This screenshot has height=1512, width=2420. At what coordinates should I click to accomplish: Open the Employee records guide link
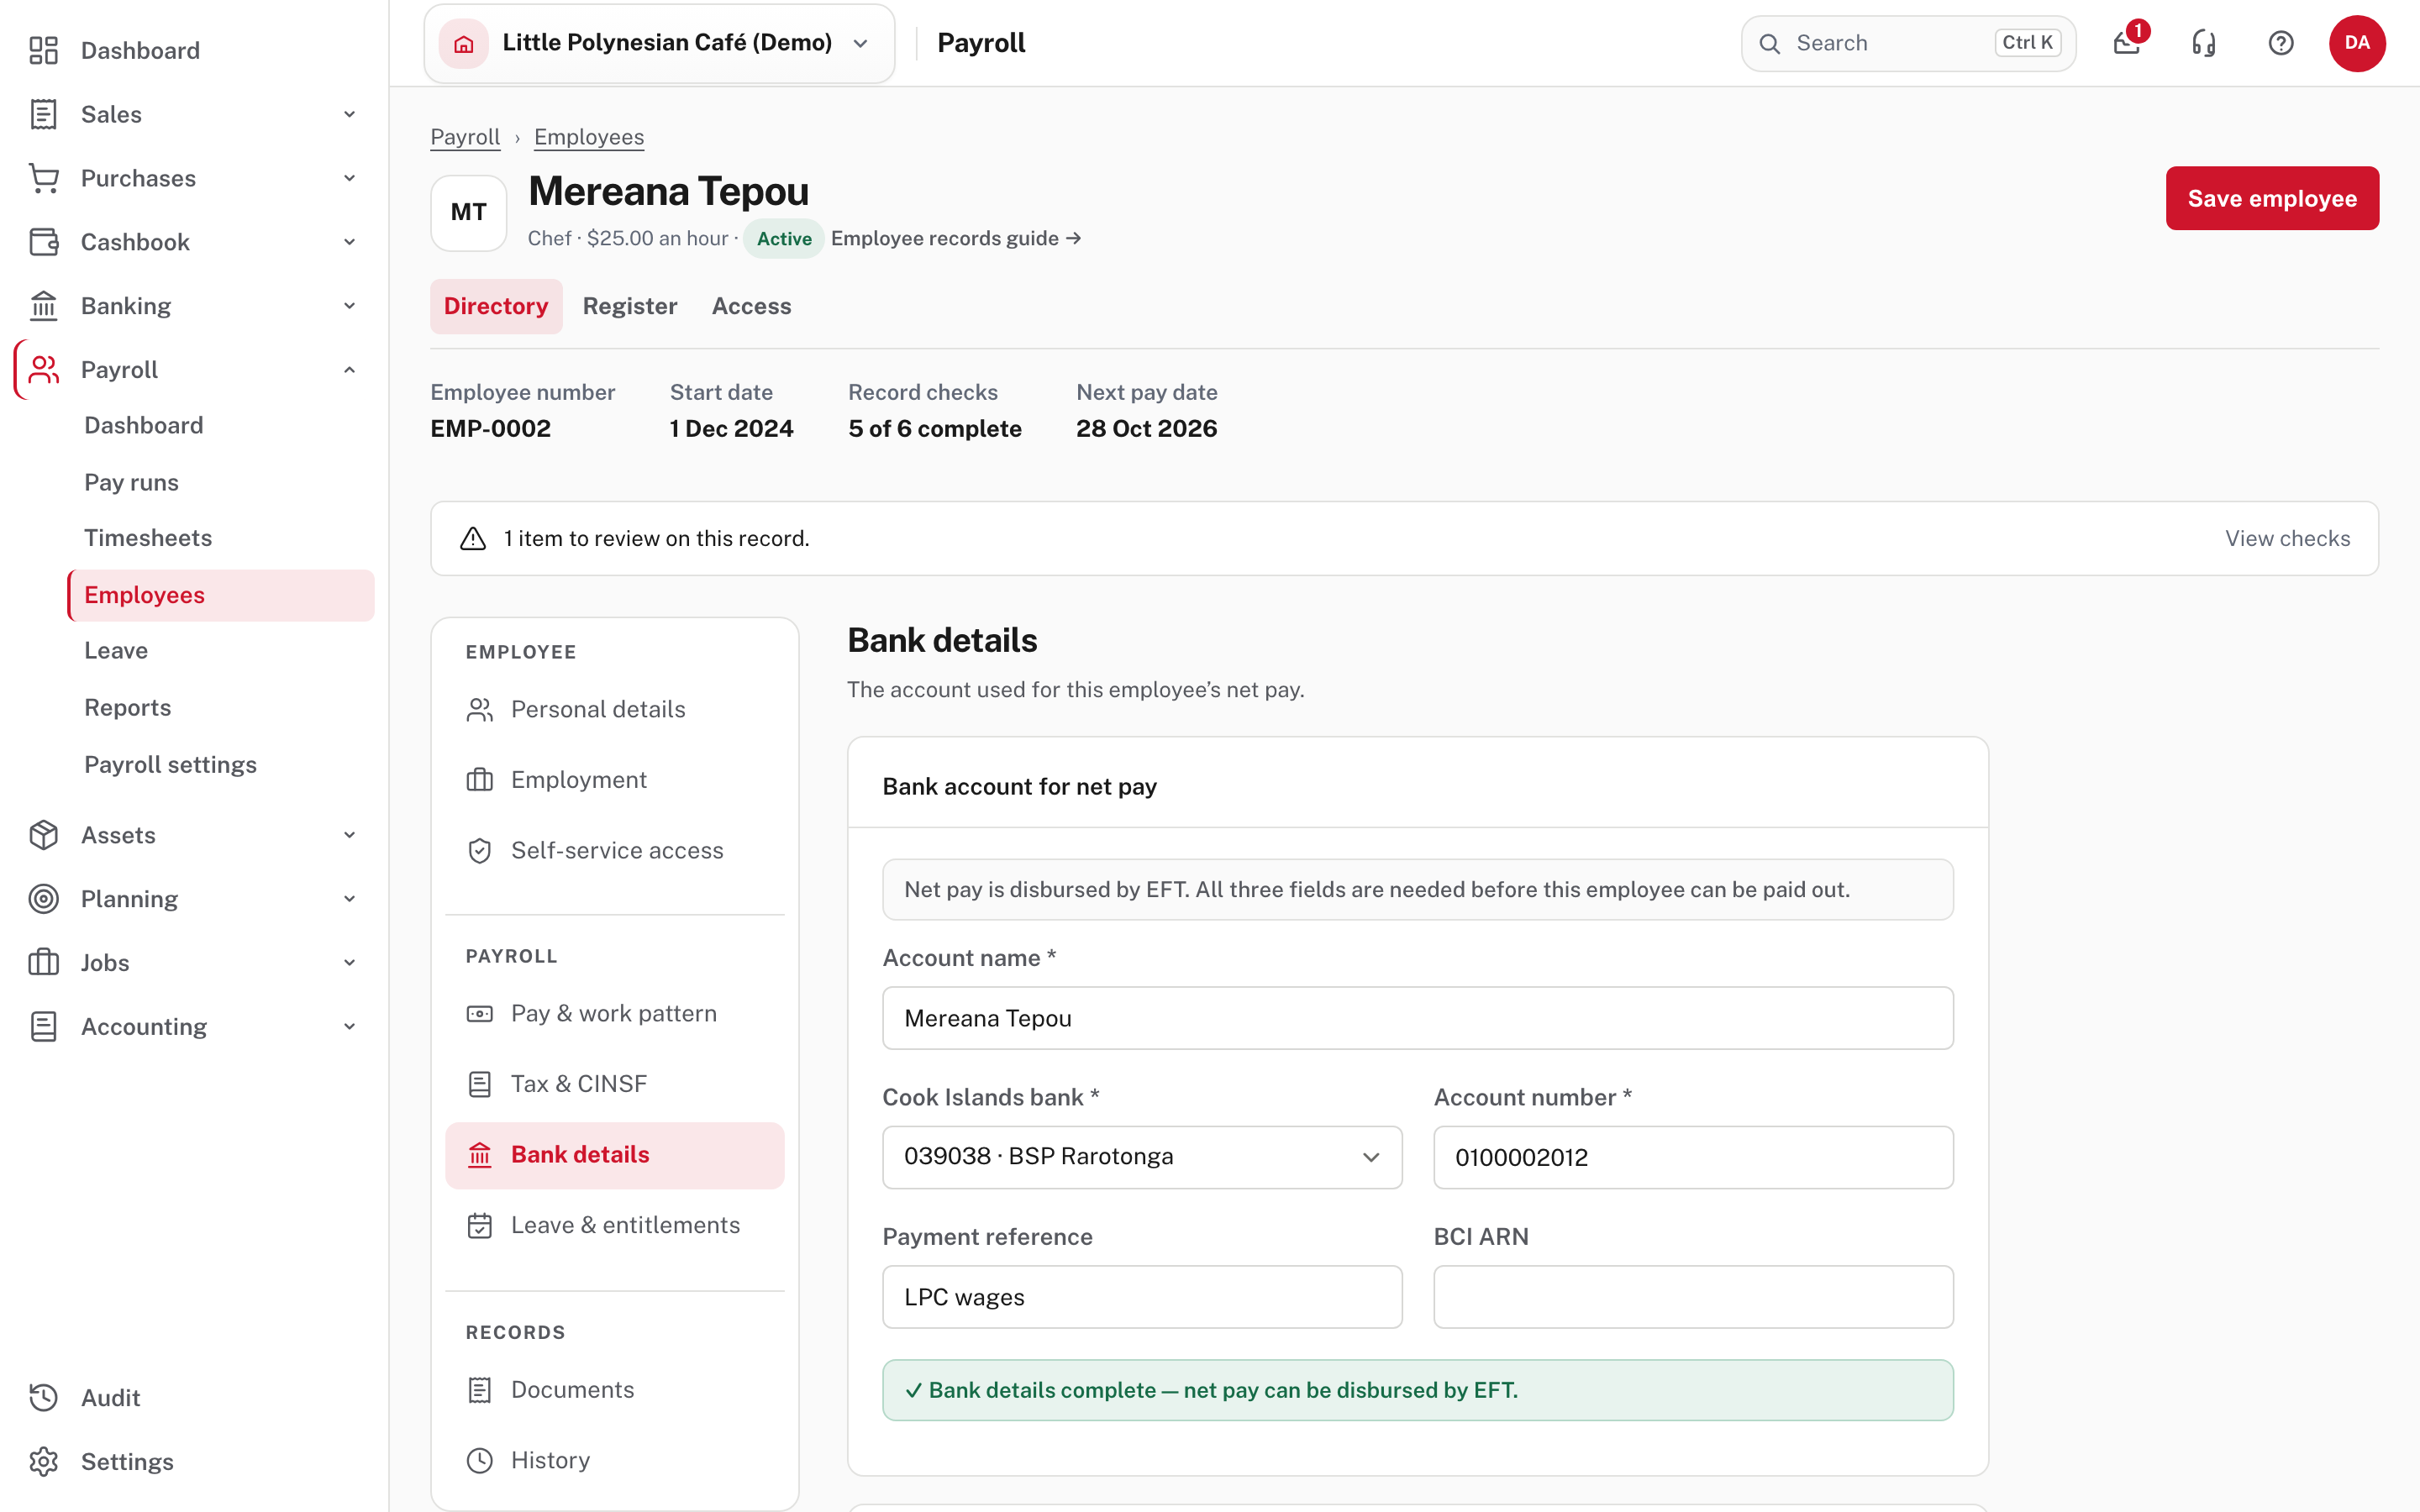tap(956, 238)
